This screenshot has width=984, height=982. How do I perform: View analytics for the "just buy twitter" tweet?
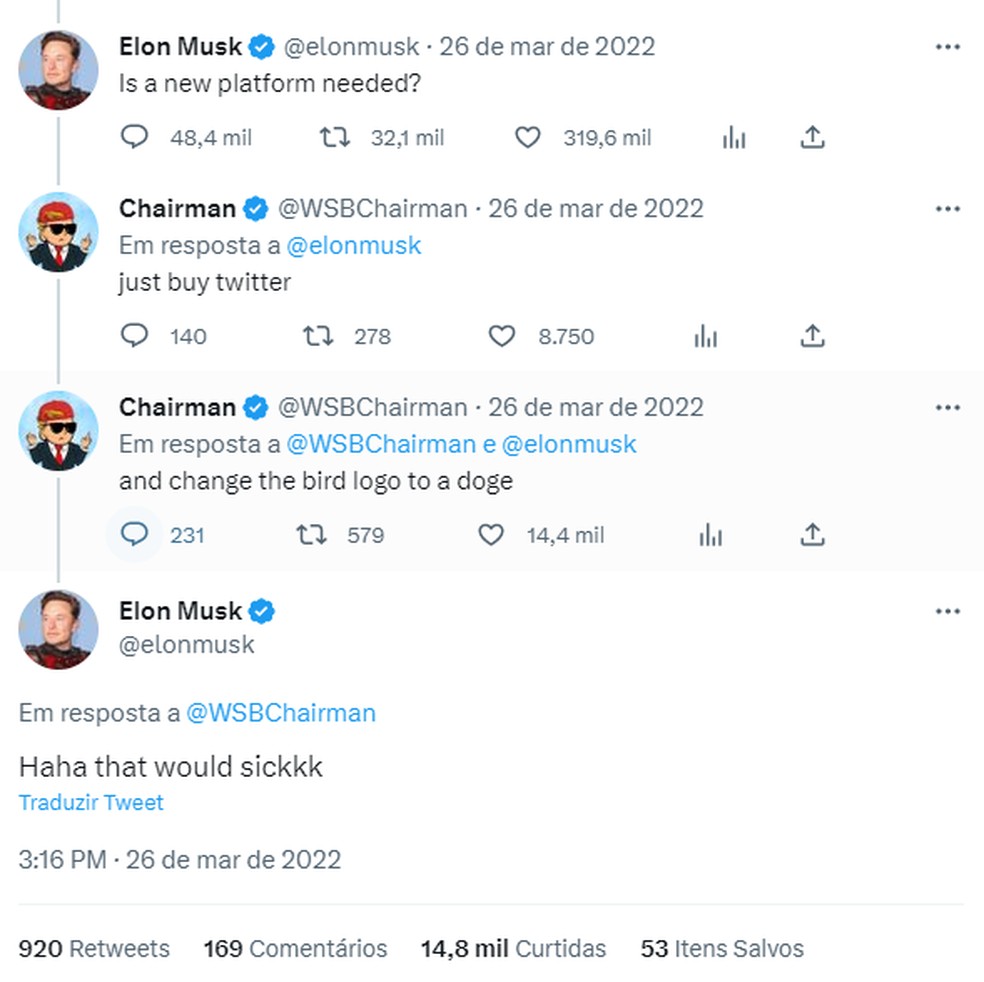(706, 336)
